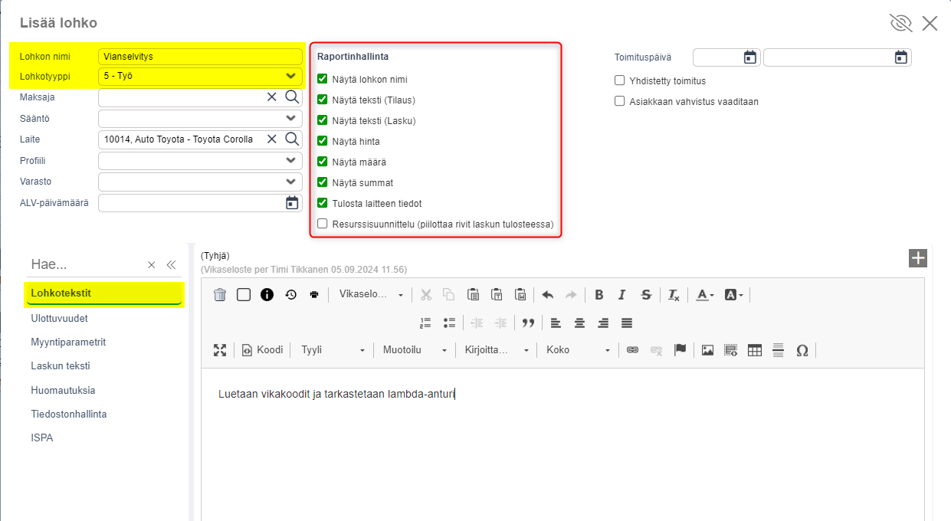Image resolution: width=951 pixels, height=521 pixels.
Task: Click the maximize editor icon
Action: coord(220,350)
